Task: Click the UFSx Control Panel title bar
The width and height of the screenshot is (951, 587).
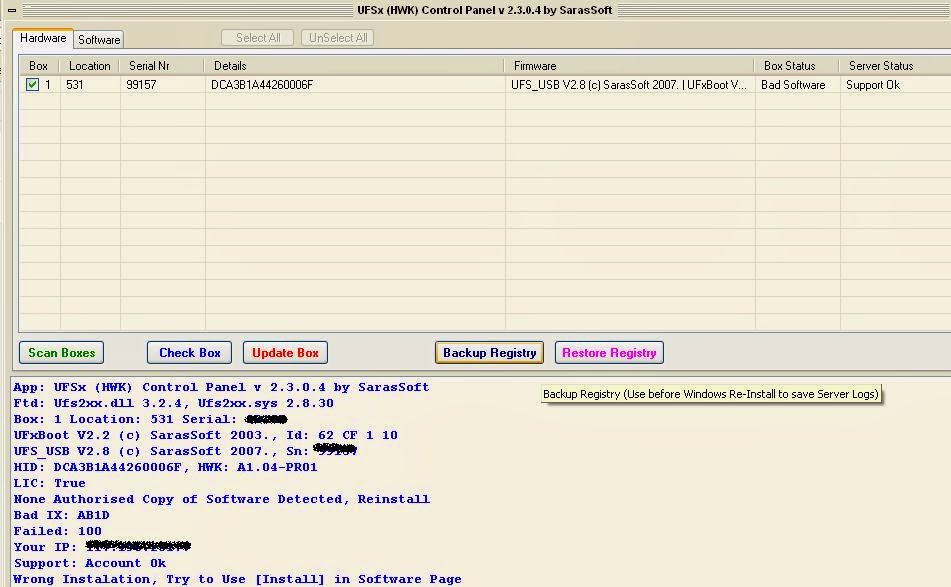Action: point(475,10)
